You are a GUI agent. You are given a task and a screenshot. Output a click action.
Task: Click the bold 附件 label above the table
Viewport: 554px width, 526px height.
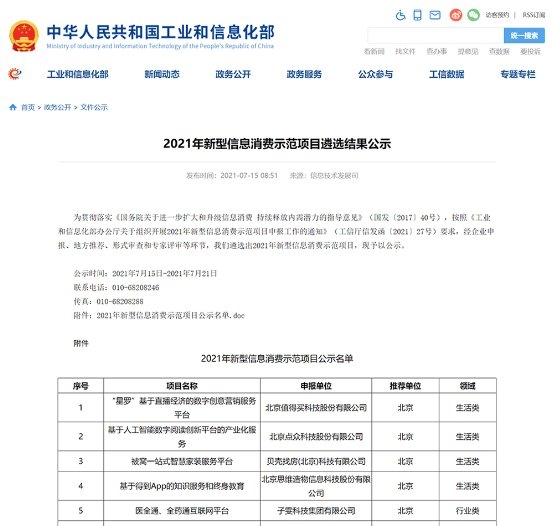pos(81,343)
